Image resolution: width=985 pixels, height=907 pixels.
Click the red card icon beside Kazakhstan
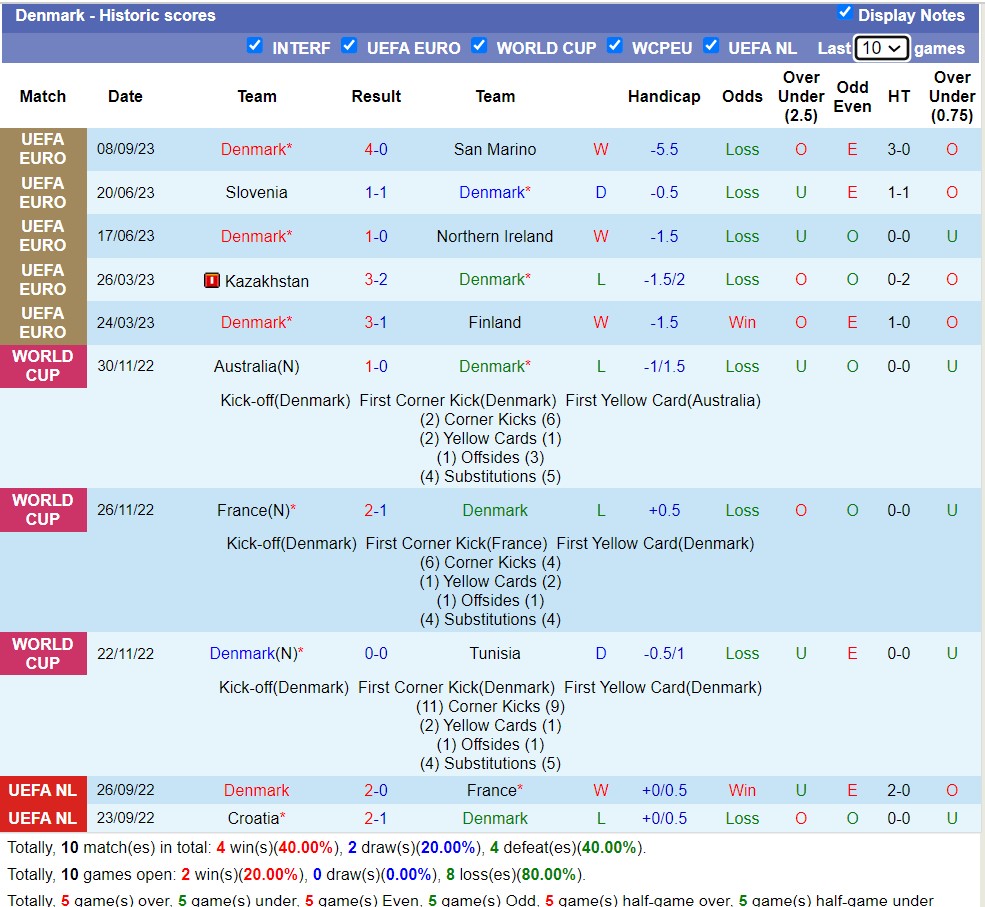click(211, 281)
